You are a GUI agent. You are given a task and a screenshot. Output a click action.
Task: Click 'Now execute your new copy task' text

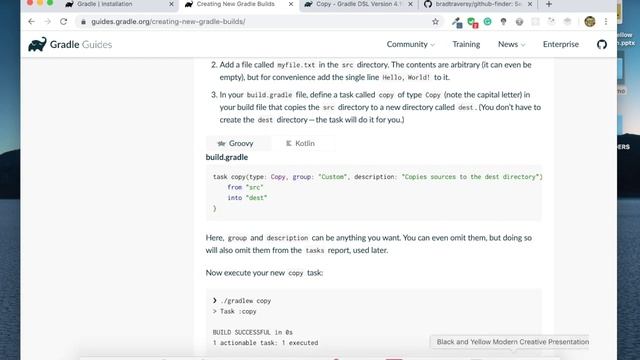pyautogui.click(x=264, y=273)
